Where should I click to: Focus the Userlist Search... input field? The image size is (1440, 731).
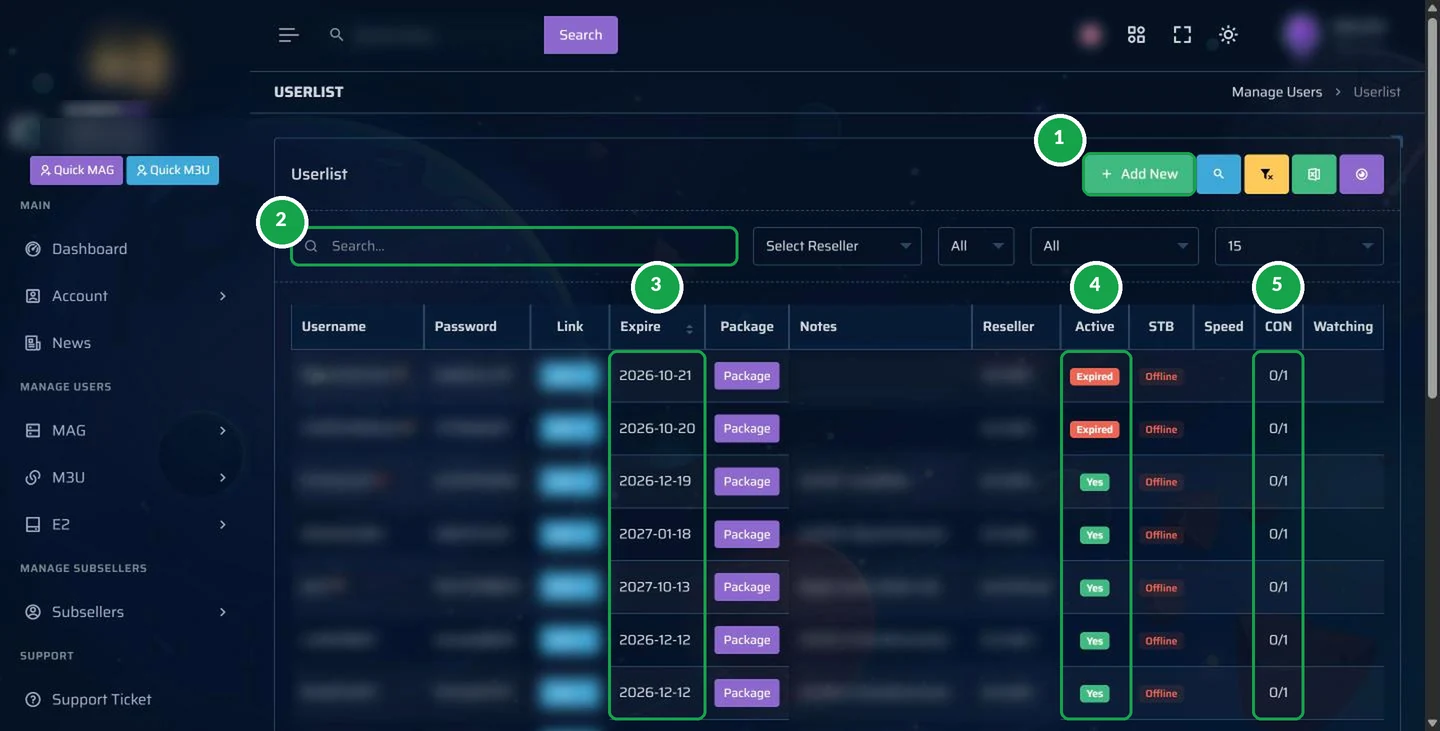coord(514,246)
